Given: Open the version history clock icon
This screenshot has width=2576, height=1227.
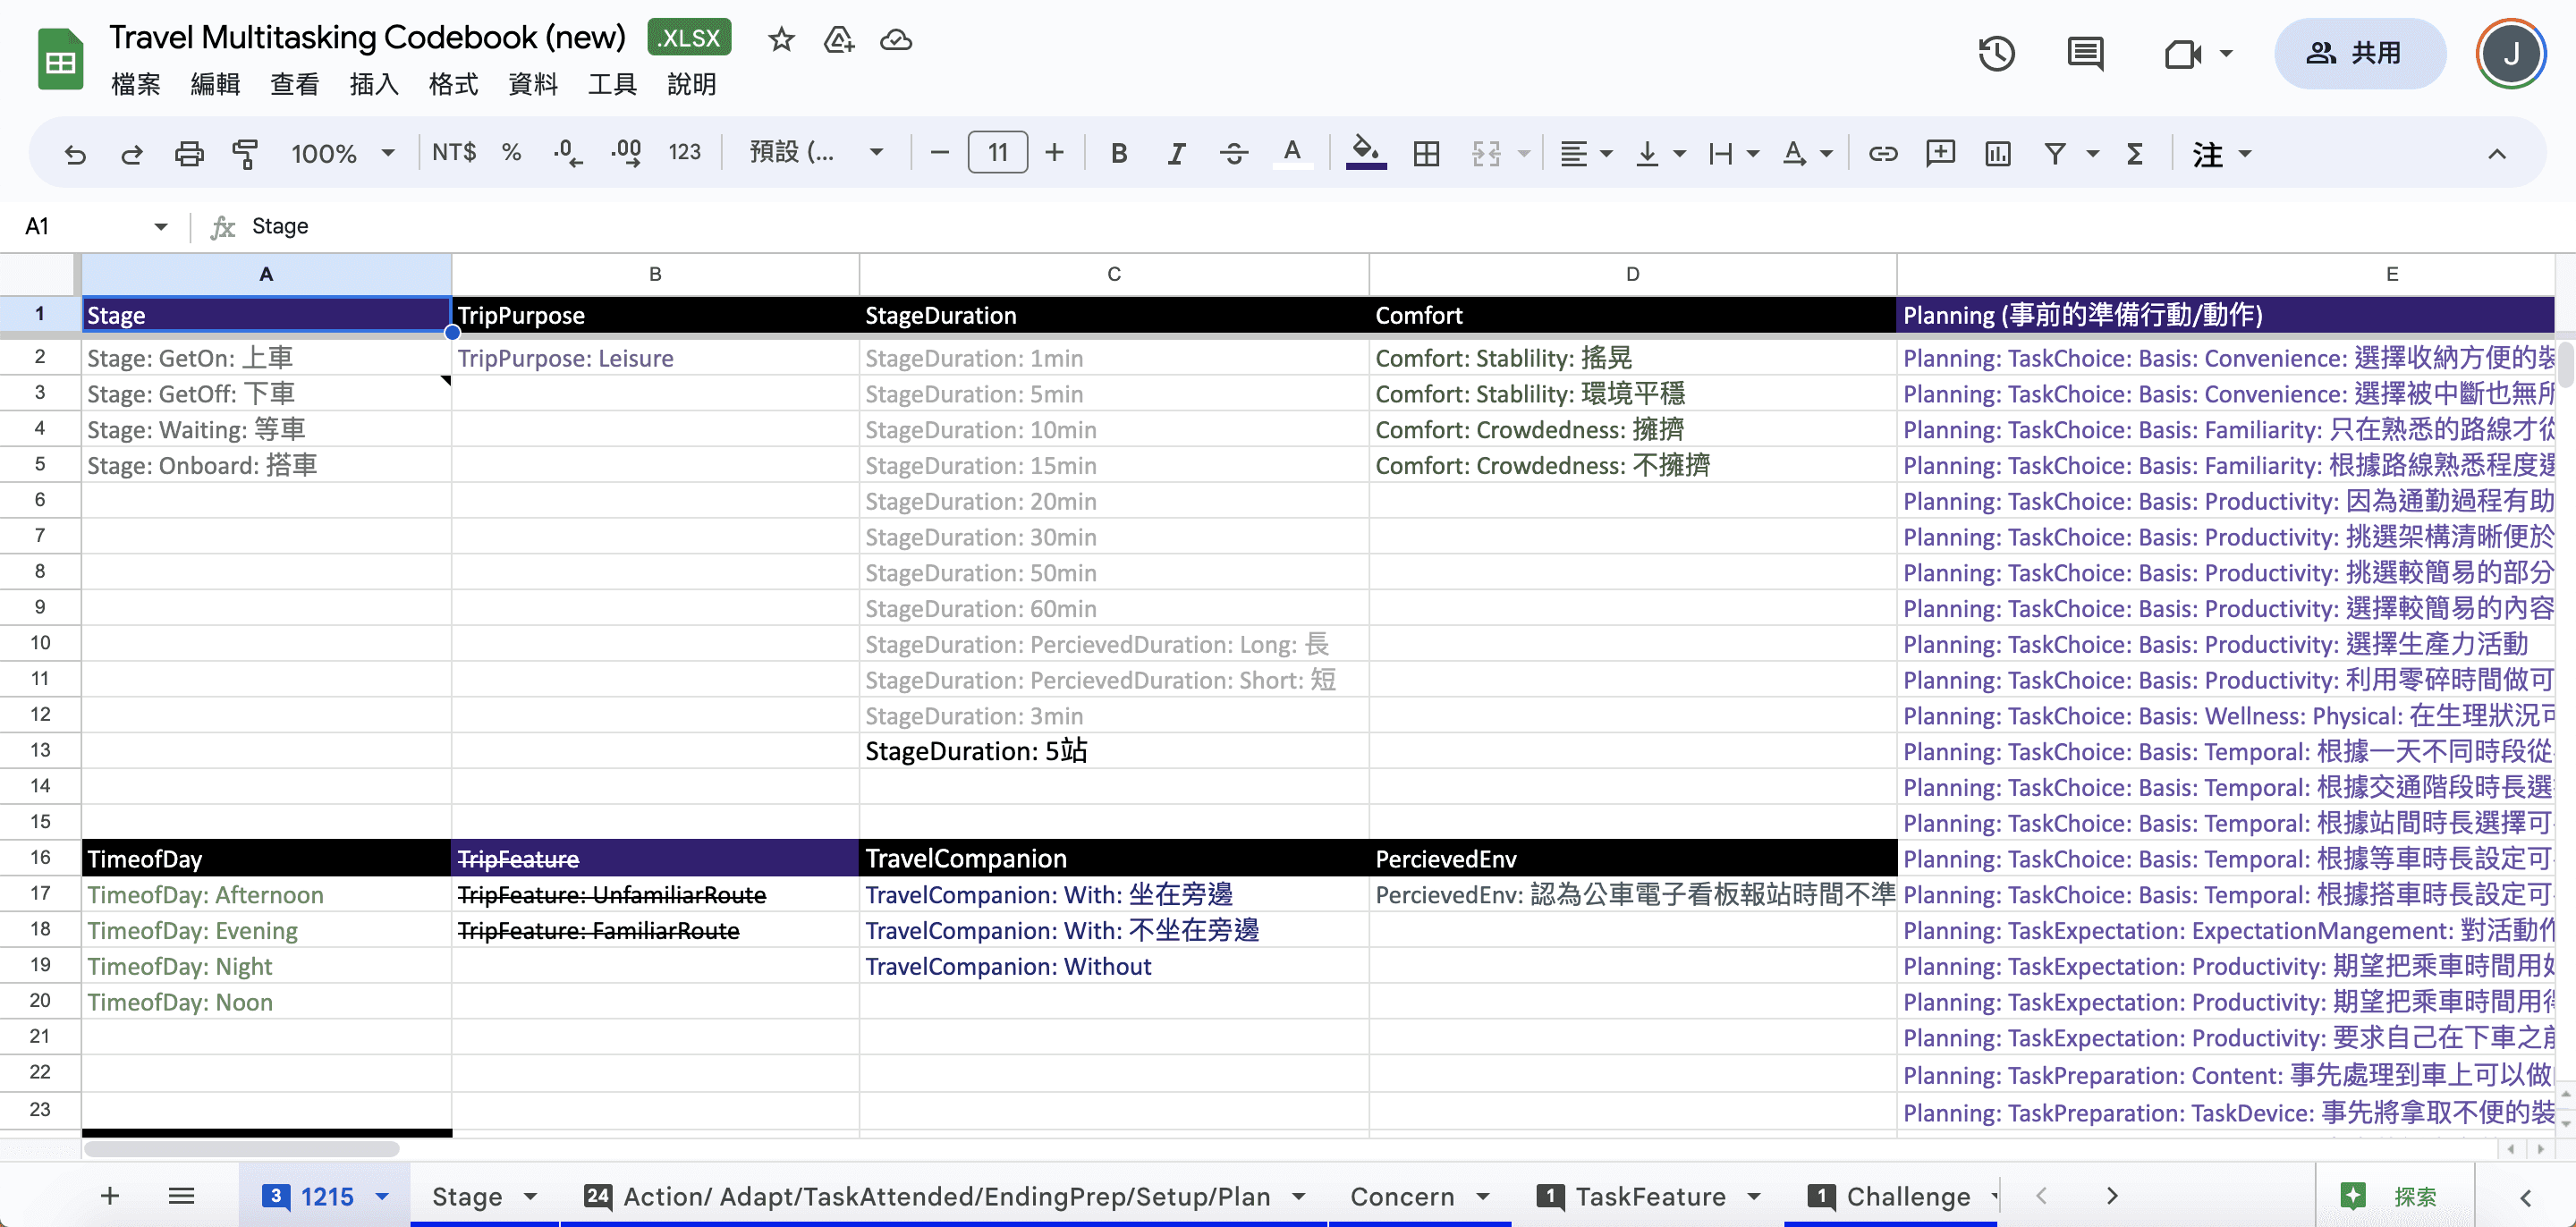Looking at the screenshot, I should 1996,54.
